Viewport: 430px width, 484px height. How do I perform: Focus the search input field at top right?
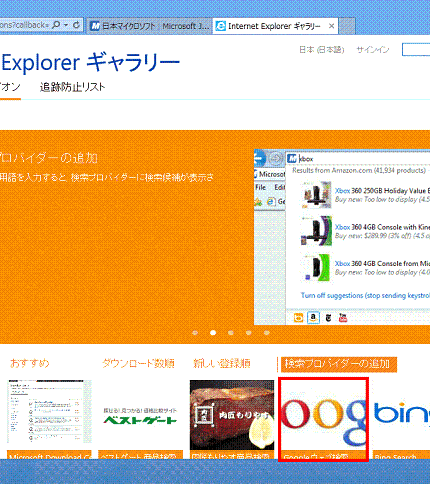[416, 50]
